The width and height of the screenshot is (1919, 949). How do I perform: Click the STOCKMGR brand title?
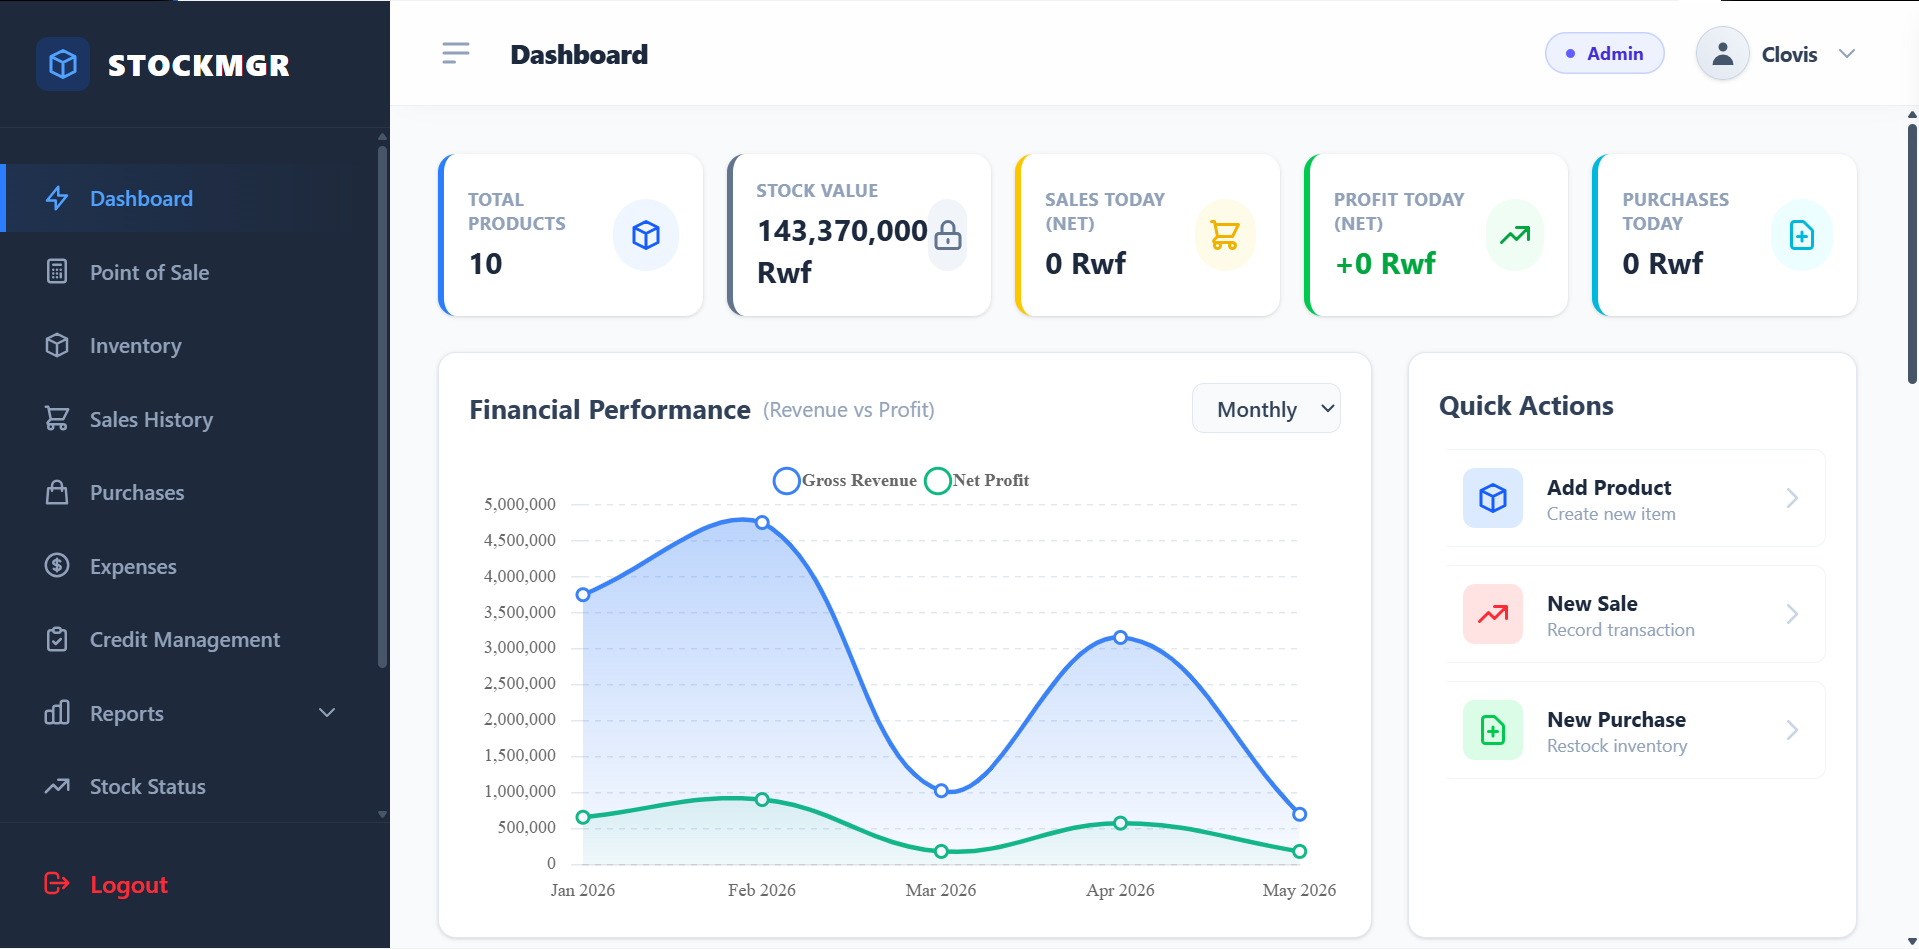(198, 65)
